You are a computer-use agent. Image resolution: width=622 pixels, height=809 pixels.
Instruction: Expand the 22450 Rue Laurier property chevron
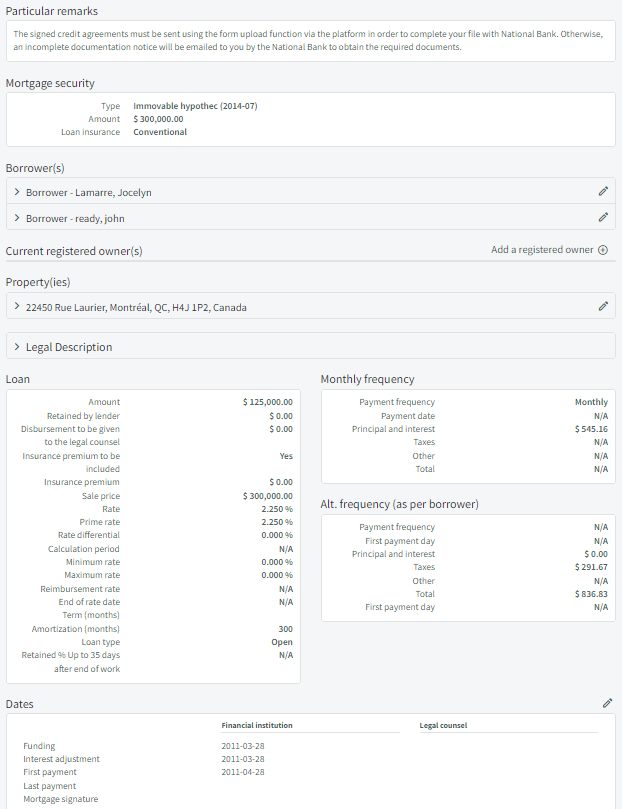click(x=17, y=306)
